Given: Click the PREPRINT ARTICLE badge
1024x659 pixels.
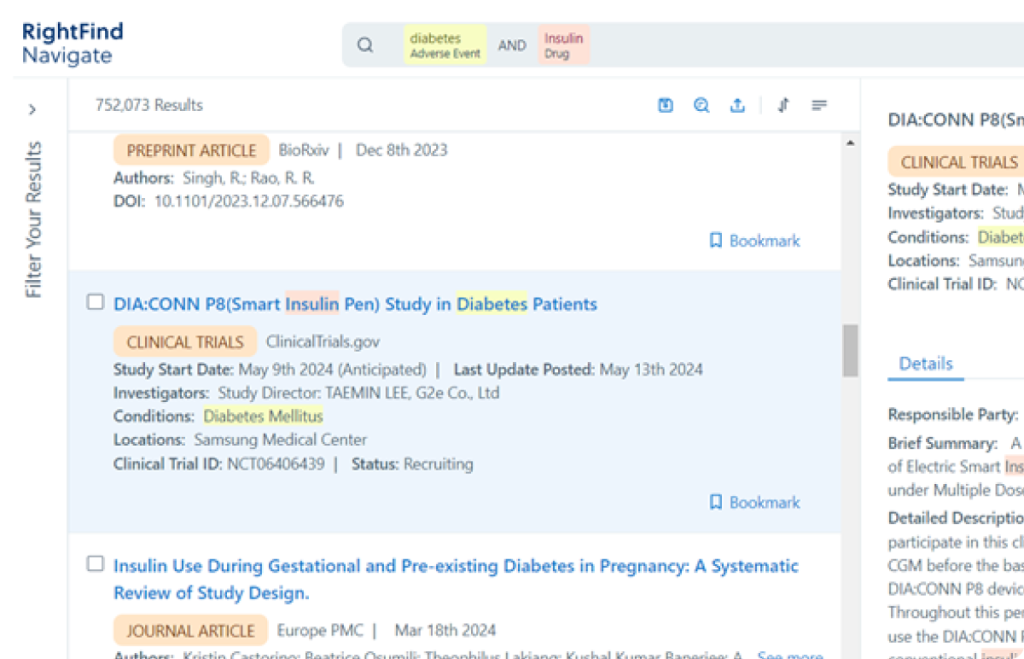Looking at the screenshot, I should pos(191,150).
